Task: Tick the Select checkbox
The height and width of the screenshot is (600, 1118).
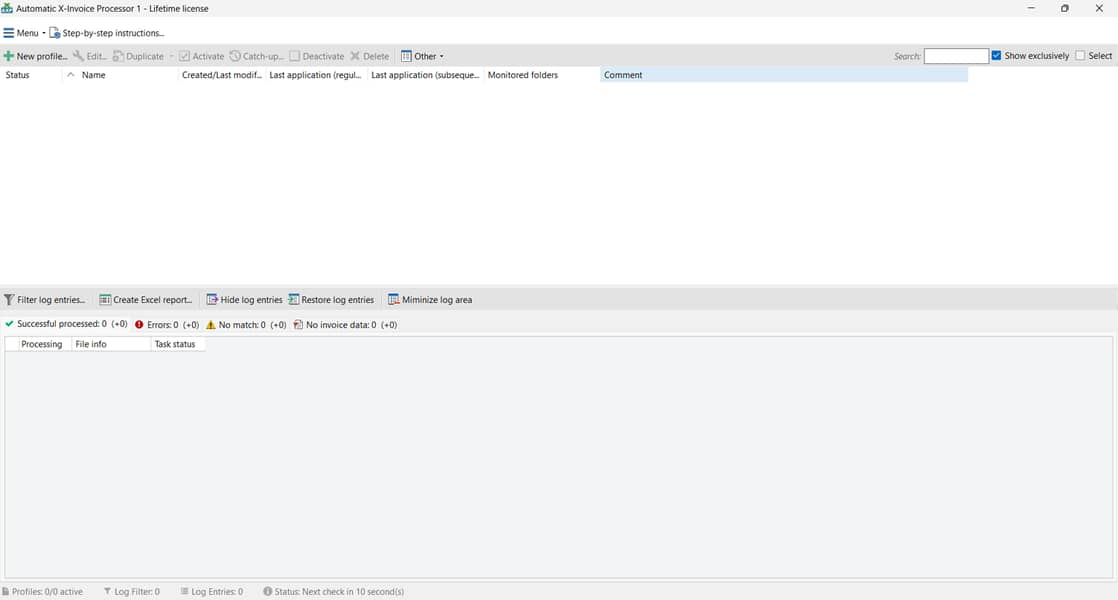Action: coord(1080,56)
